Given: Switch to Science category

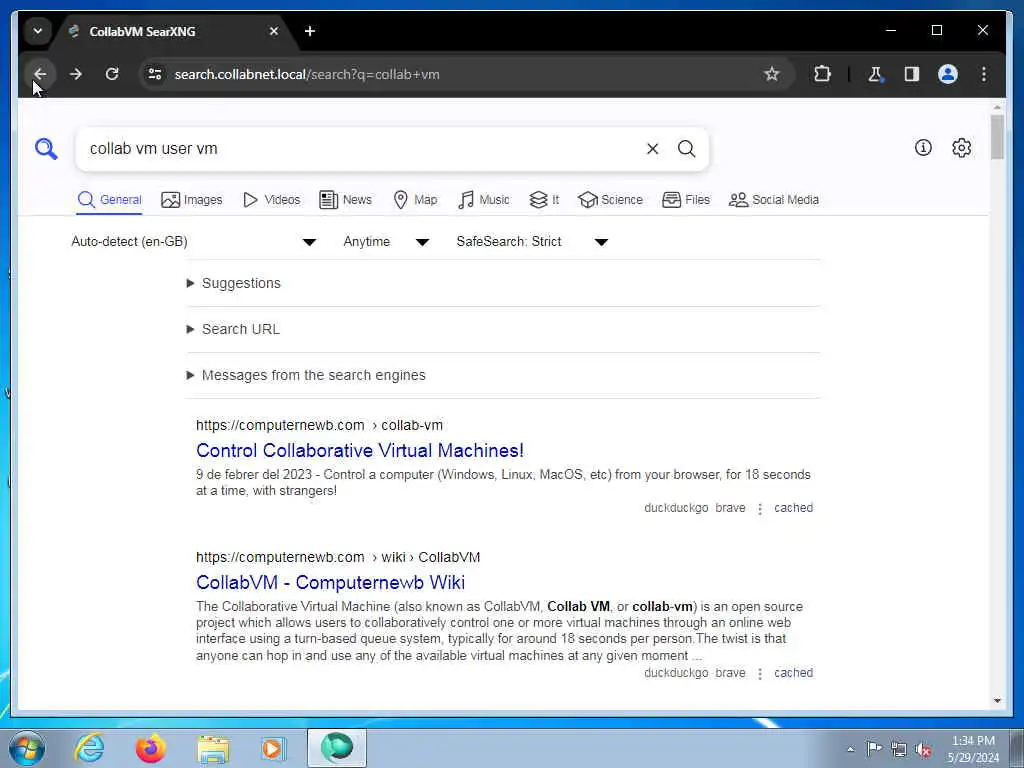Looking at the screenshot, I should click(x=610, y=200).
